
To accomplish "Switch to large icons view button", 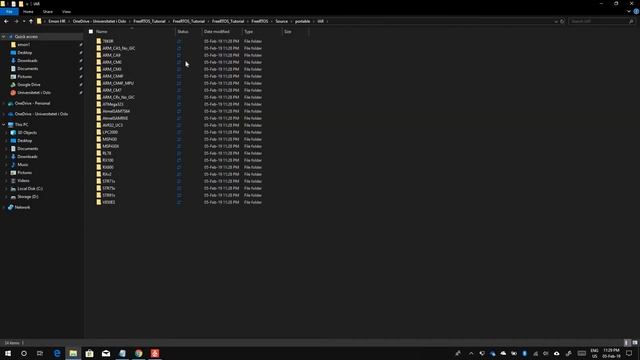I will tap(635, 343).
